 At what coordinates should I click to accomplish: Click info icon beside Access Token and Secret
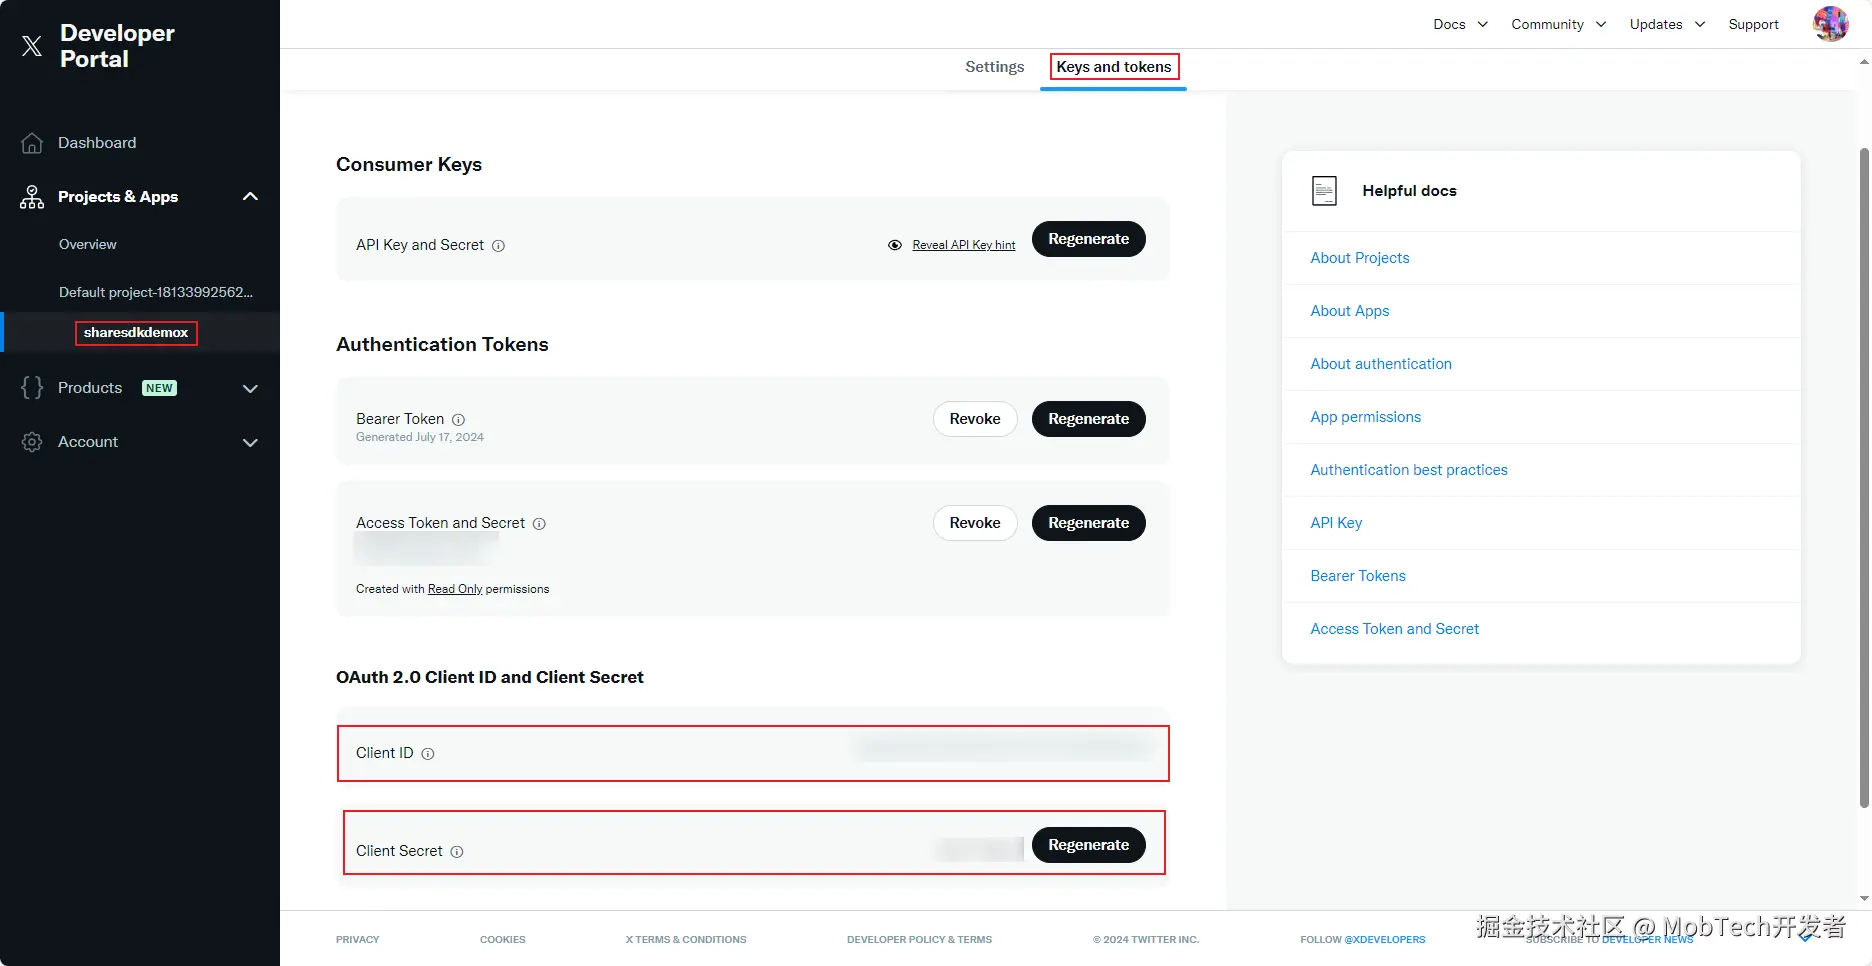[539, 524]
